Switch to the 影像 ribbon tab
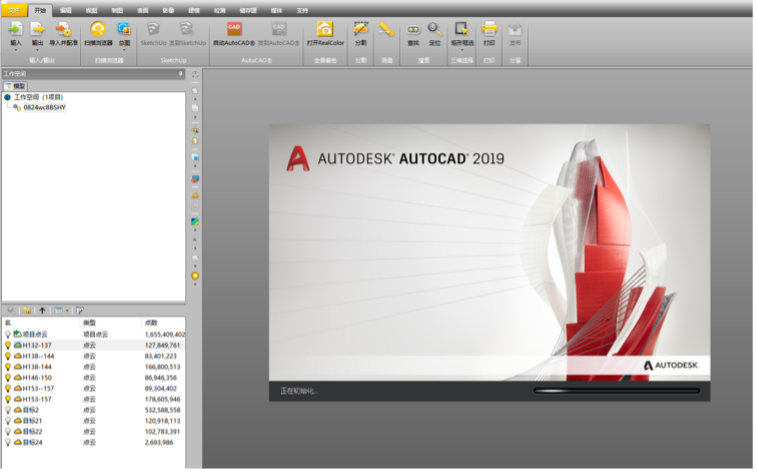Viewport: 757px width, 473px height. [x=168, y=10]
